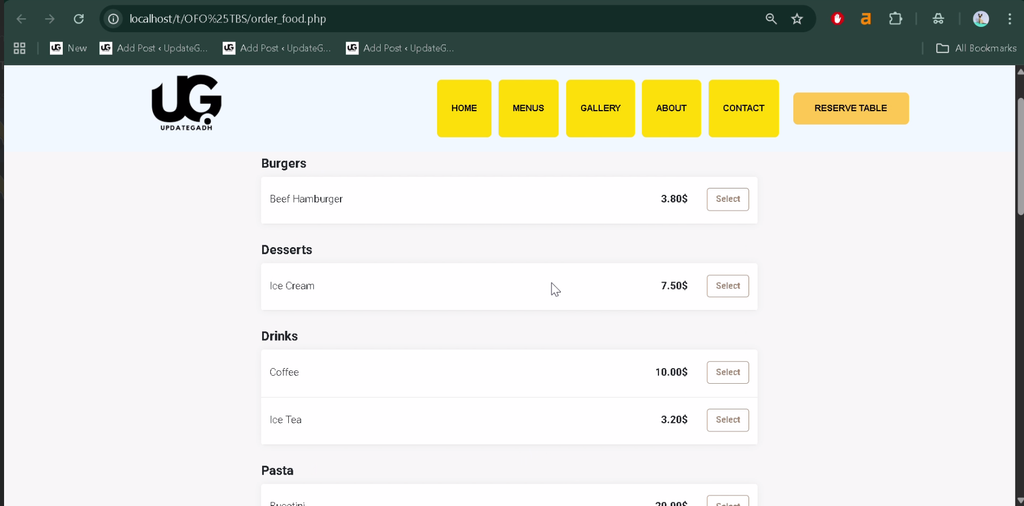Select the Ice Tea item

728,420
